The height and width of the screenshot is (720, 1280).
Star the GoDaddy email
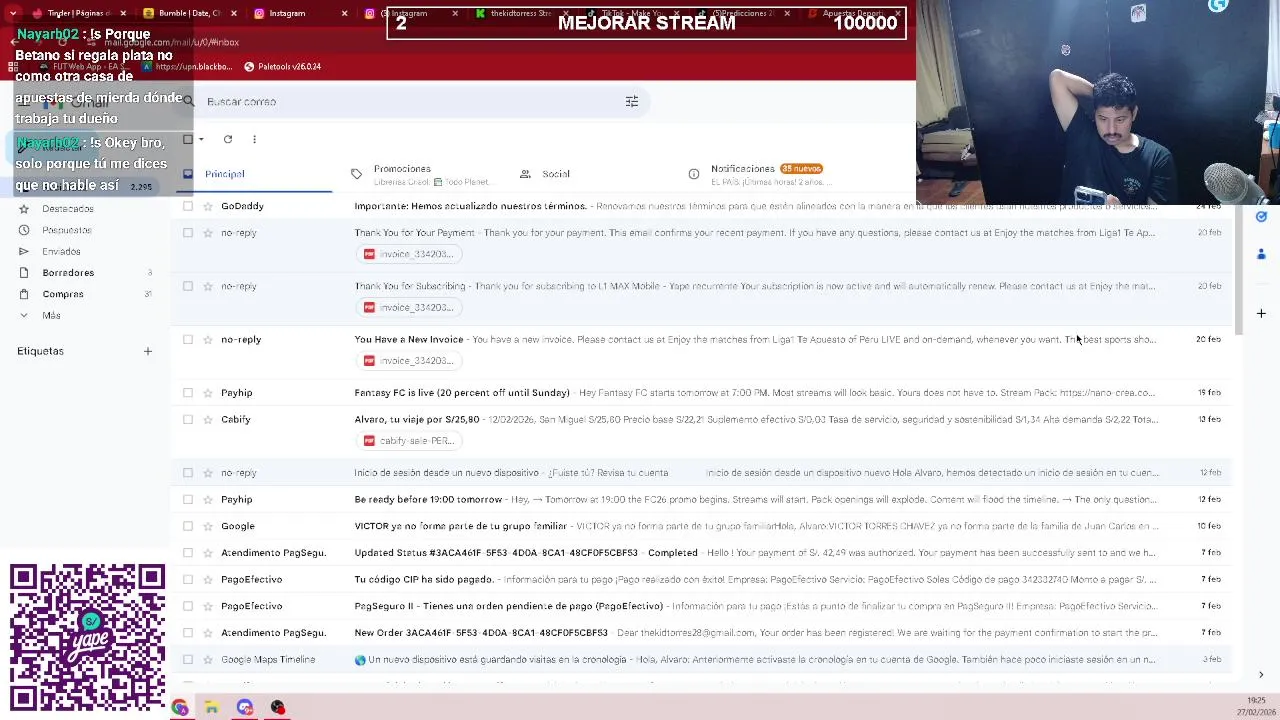tap(208, 206)
